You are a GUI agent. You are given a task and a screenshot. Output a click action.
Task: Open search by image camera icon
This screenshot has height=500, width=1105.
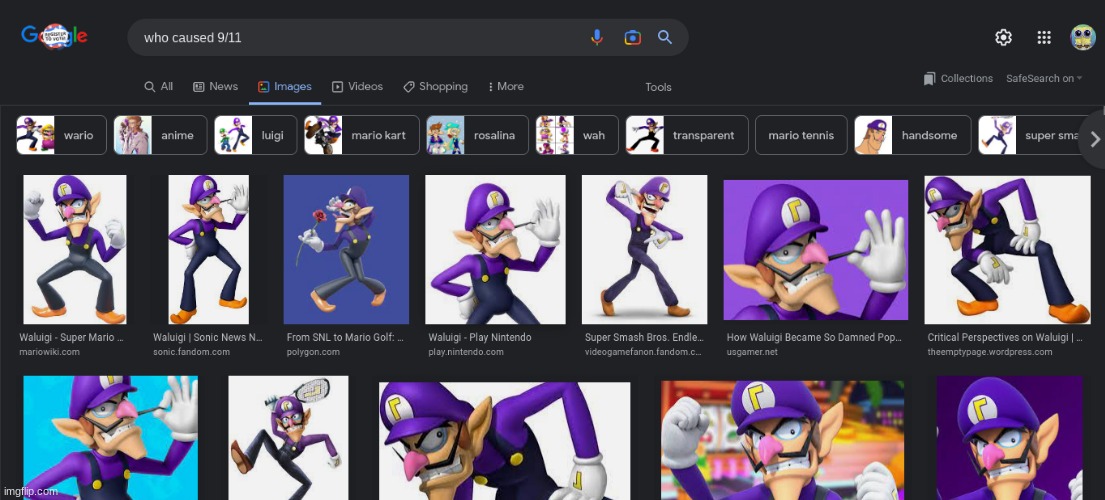tap(632, 37)
